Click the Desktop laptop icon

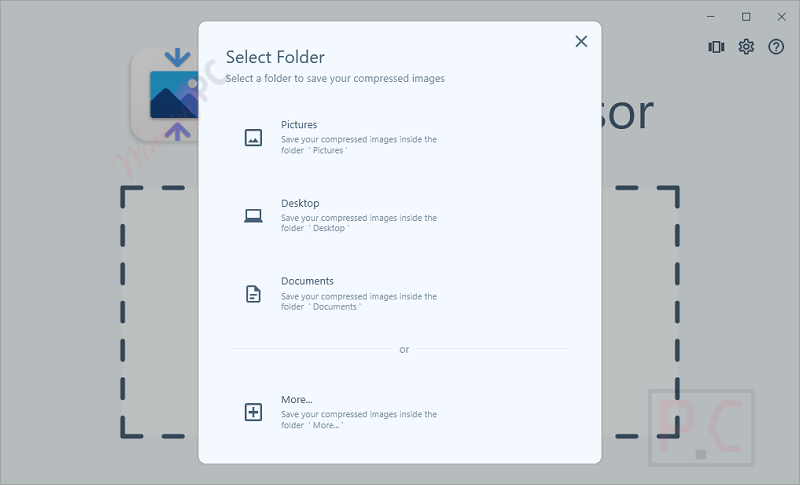(254, 216)
